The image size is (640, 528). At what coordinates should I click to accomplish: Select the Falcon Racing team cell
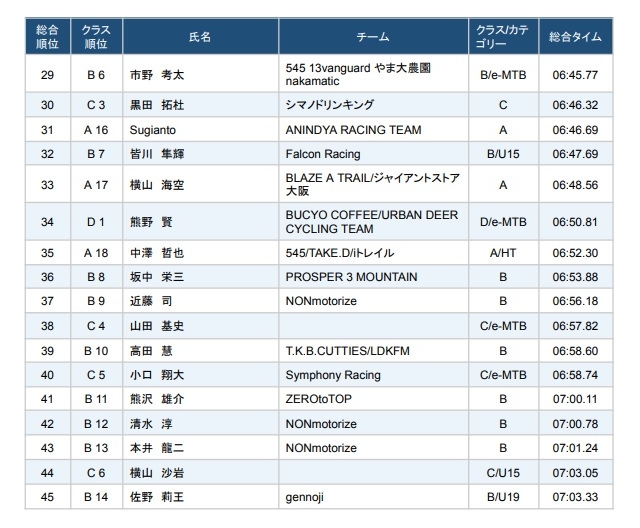point(323,154)
